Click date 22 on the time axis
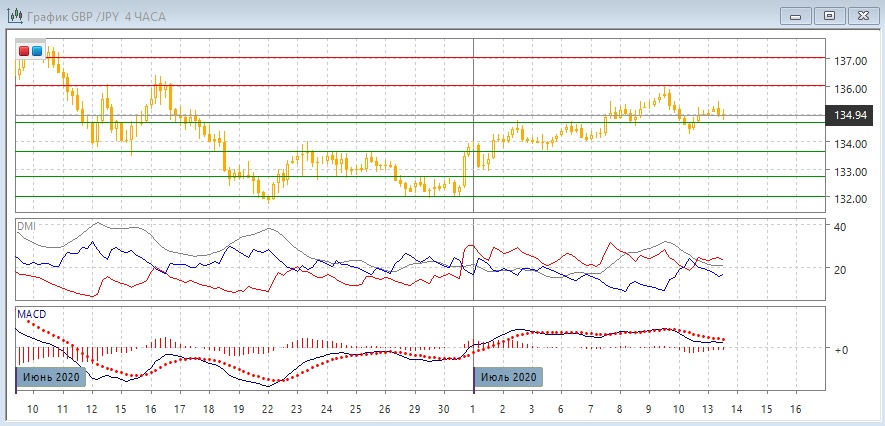This screenshot has height=426, width=885. tap(267, 410)
